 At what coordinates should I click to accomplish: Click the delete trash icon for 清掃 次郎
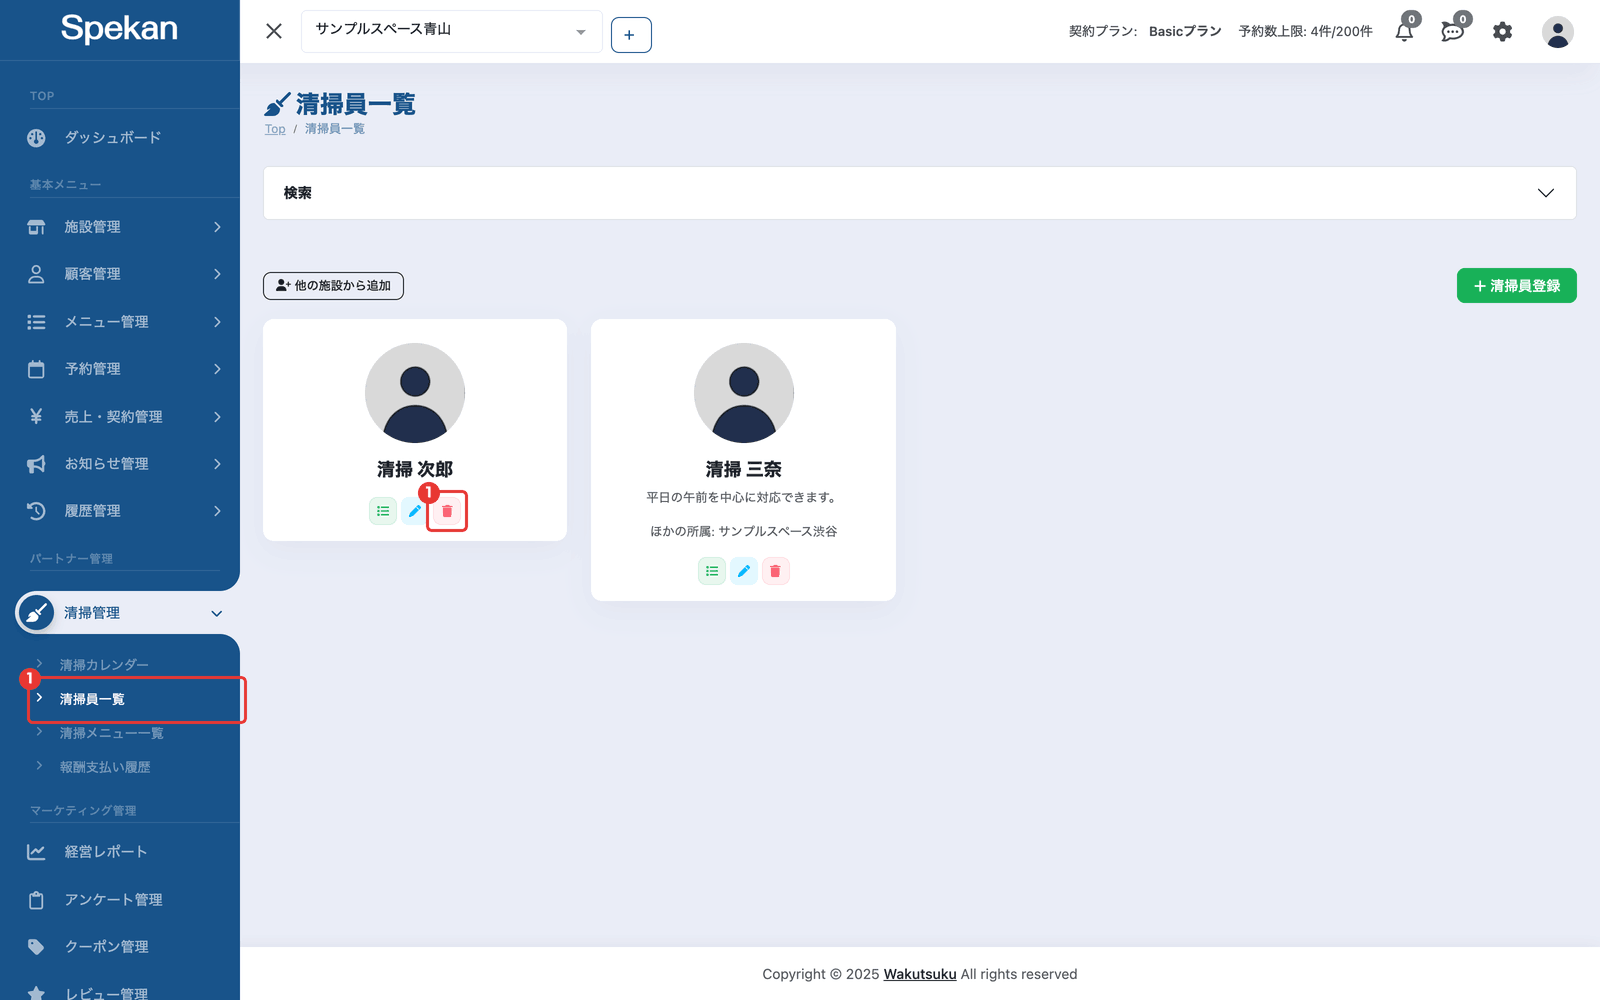click(447, 511)
